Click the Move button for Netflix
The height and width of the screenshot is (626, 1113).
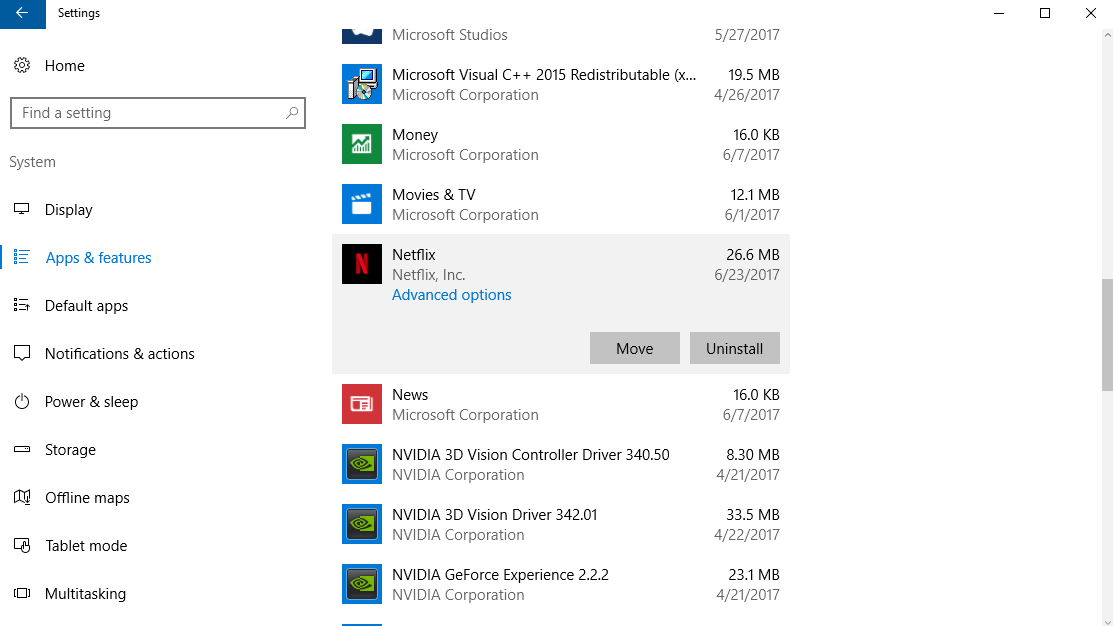tap(635, 348)
